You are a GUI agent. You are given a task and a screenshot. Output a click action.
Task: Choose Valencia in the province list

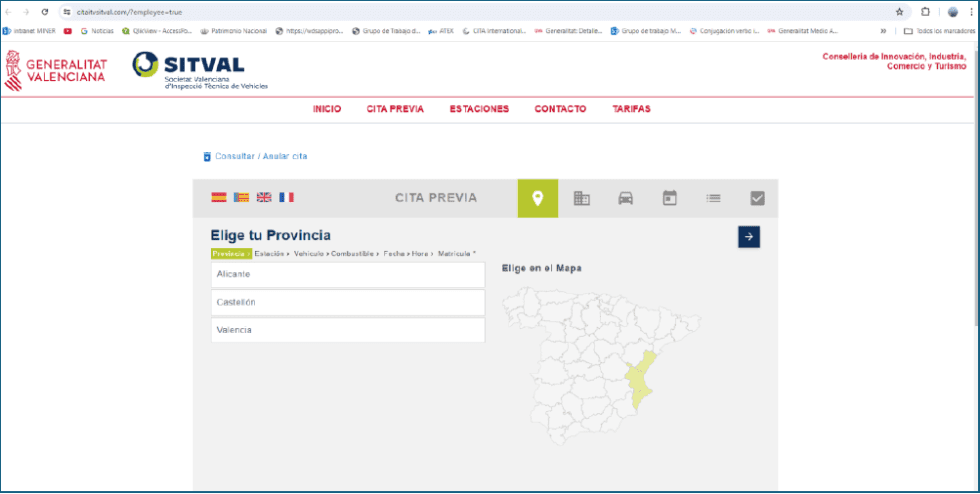click(x=347, y=330)
